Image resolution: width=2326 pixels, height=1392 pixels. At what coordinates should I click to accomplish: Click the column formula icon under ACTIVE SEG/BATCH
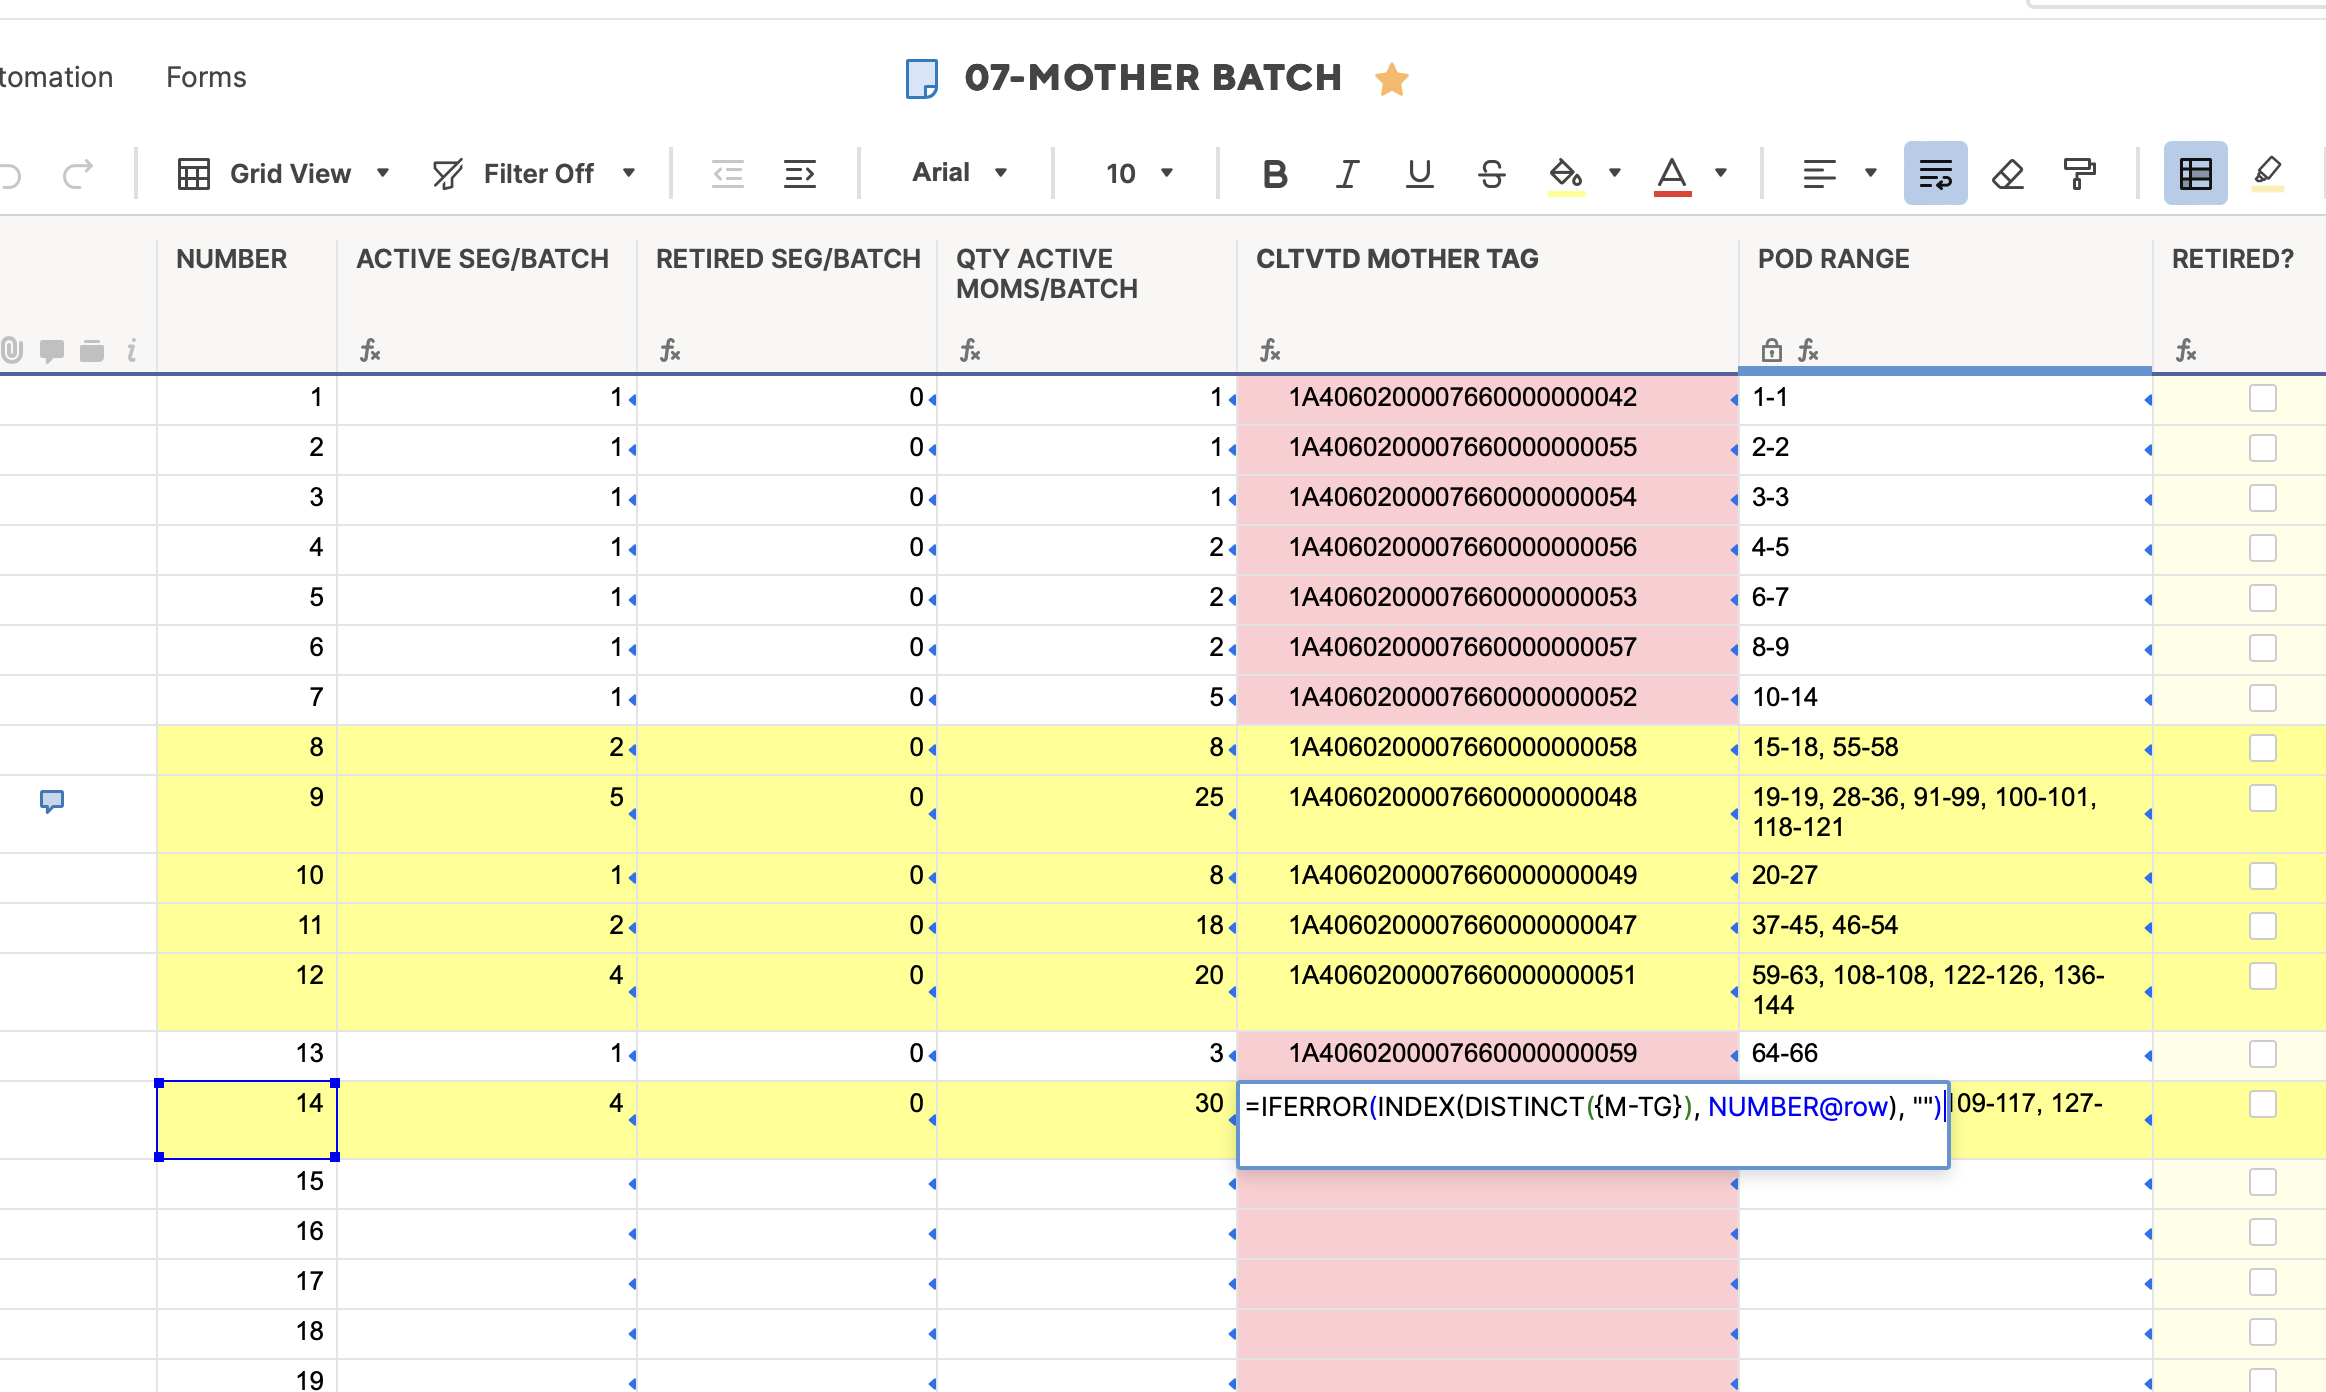coord(370,350)
